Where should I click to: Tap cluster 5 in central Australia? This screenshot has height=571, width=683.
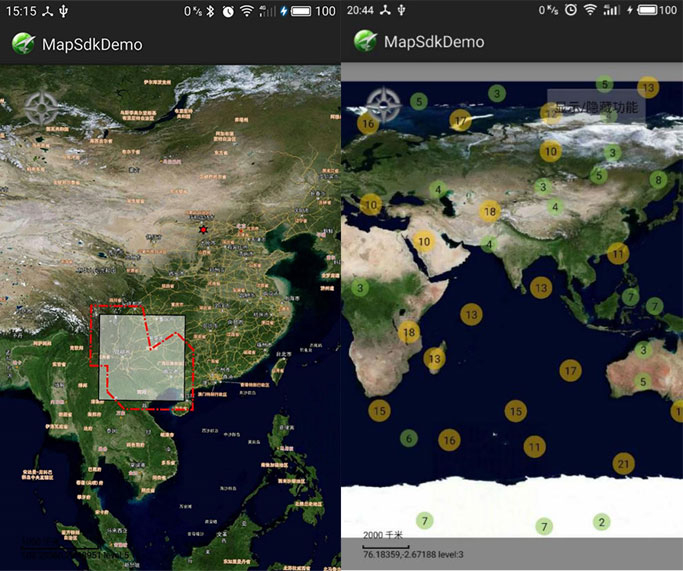click(x=643, y=382)
